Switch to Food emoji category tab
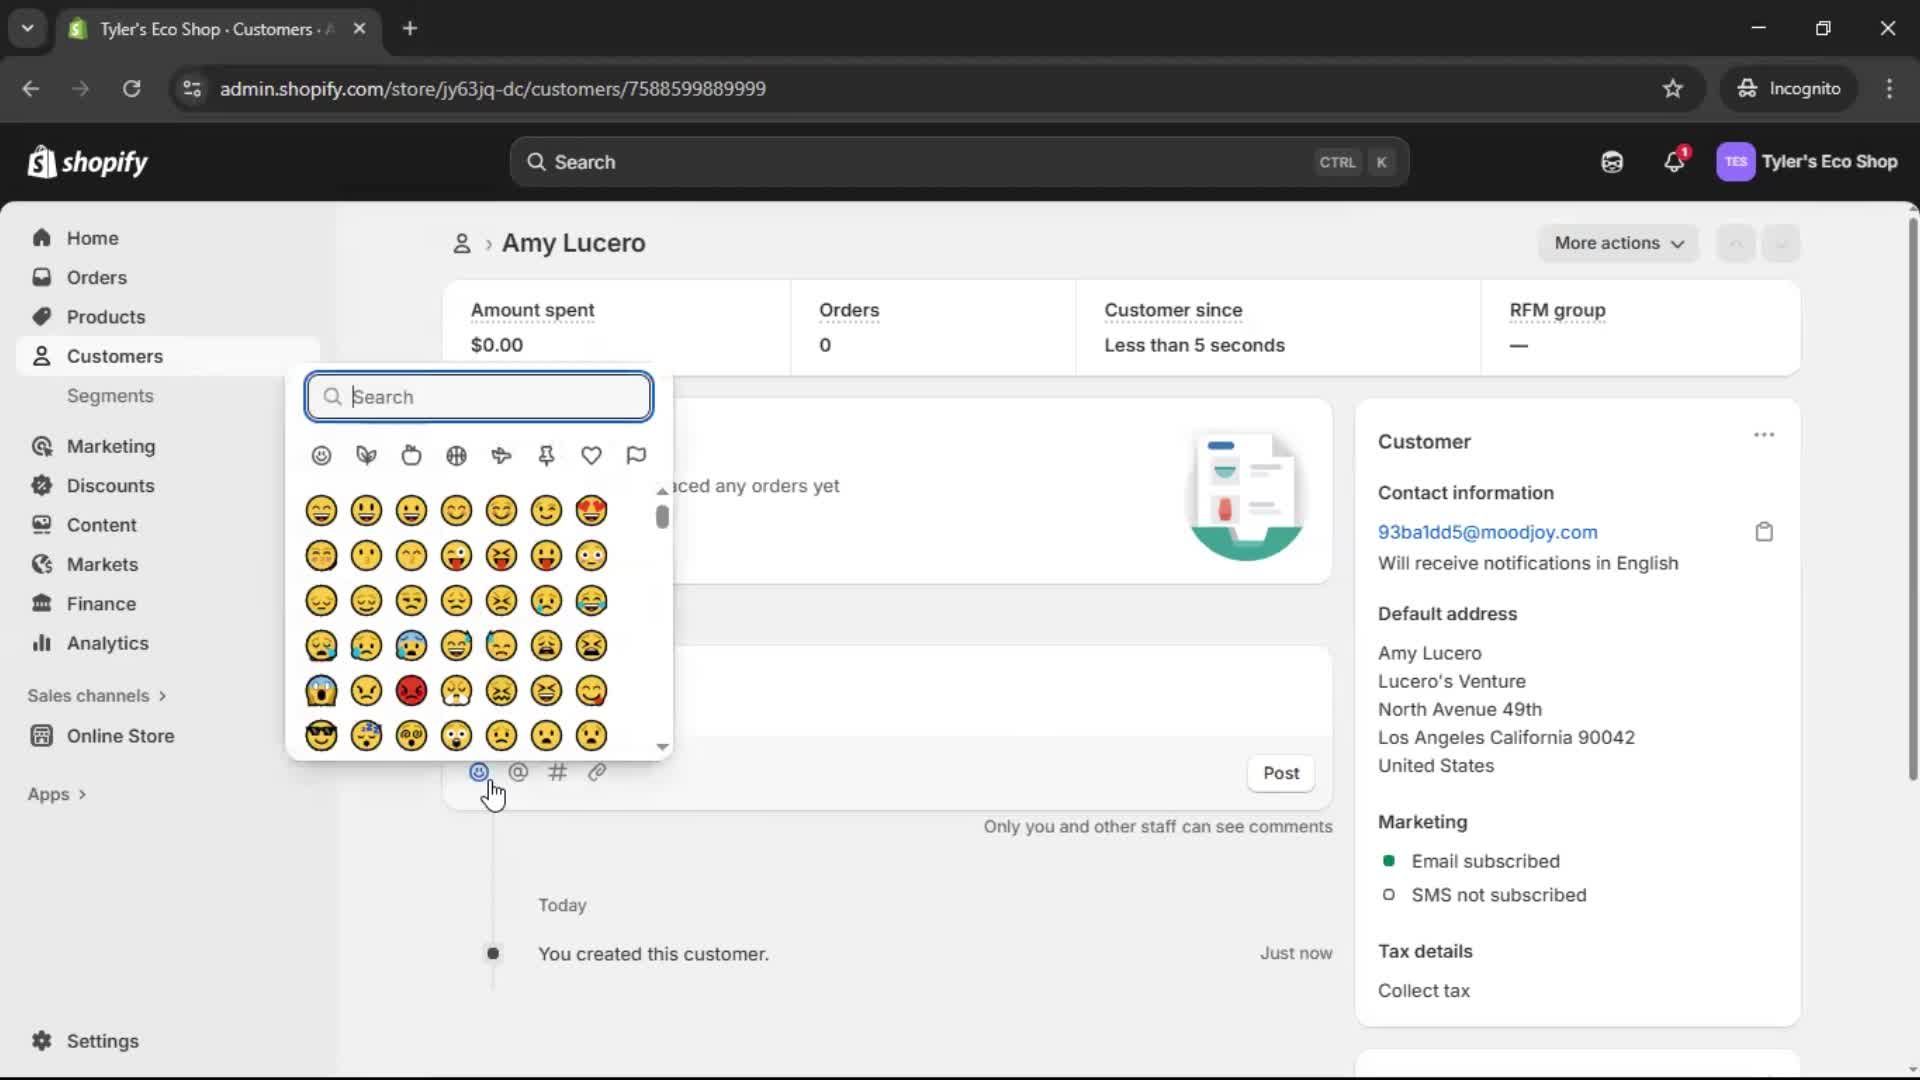 (411, 456)
